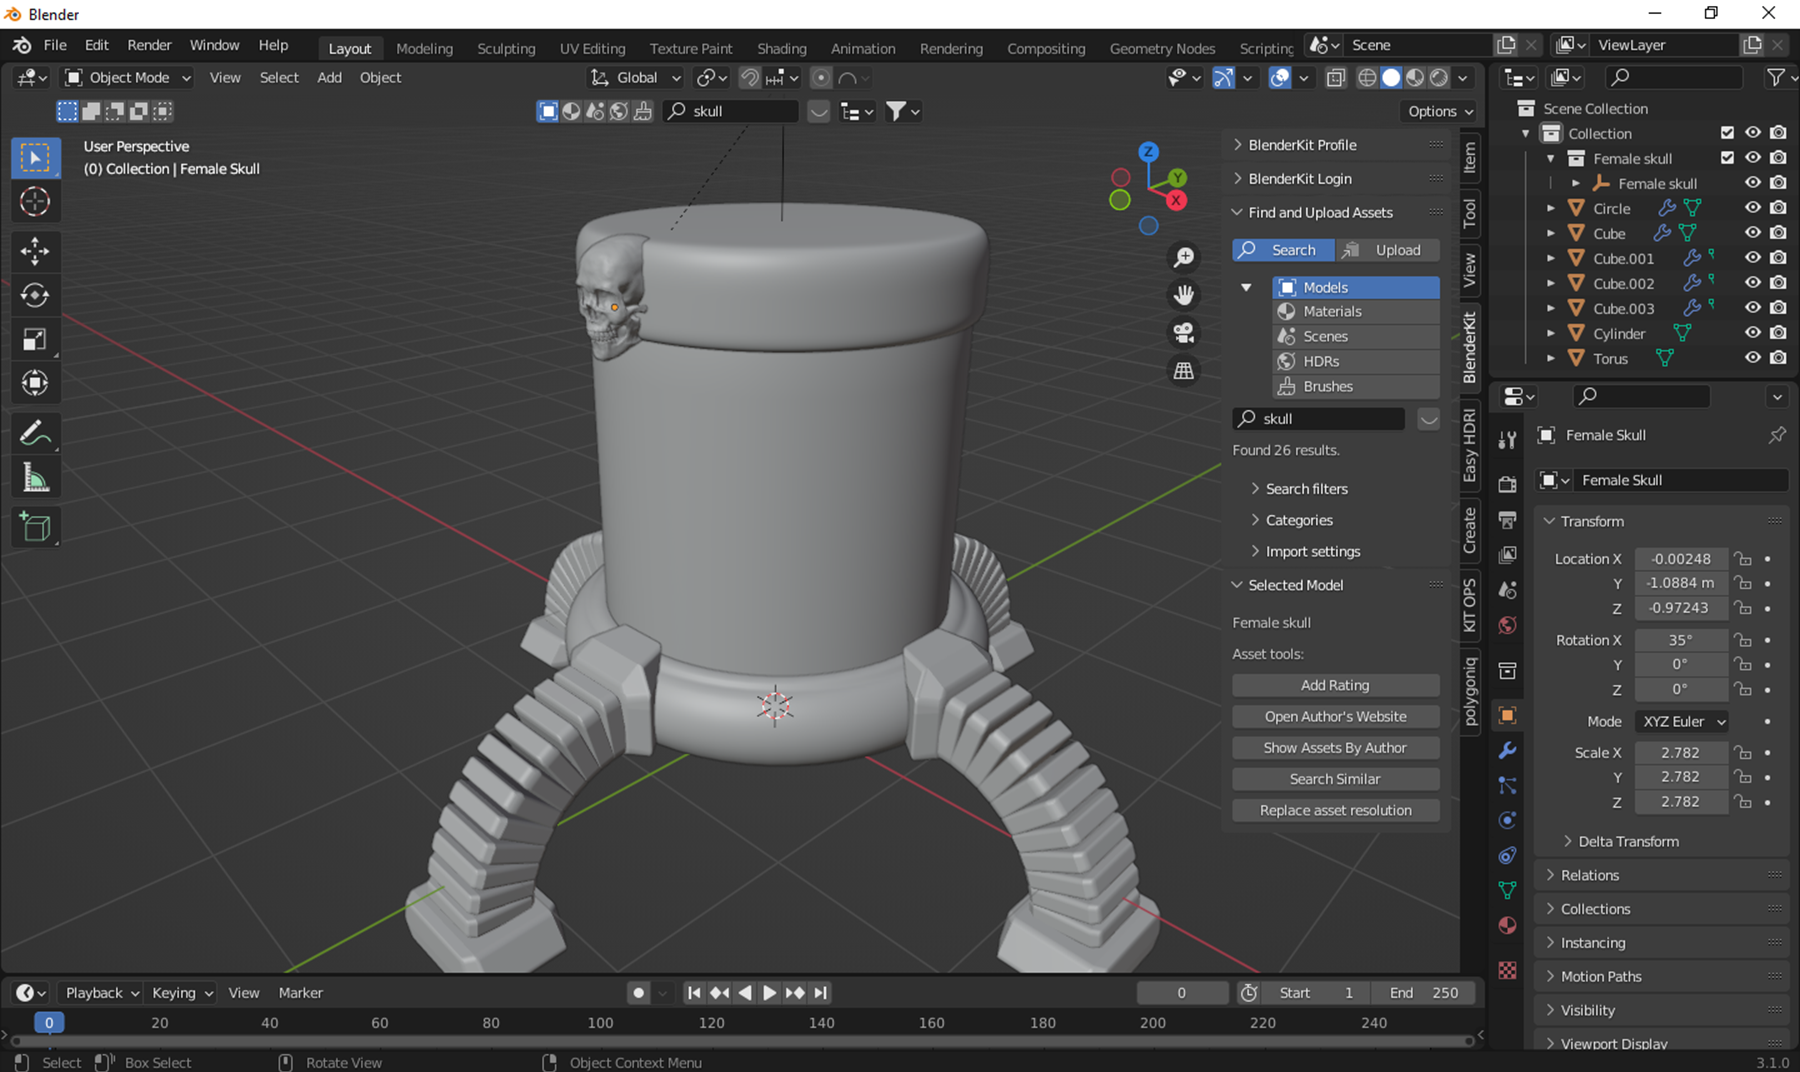1800x1072 pixels.
Task: Click the Upload button in BlenderKit
Action: click(1387, 250)
